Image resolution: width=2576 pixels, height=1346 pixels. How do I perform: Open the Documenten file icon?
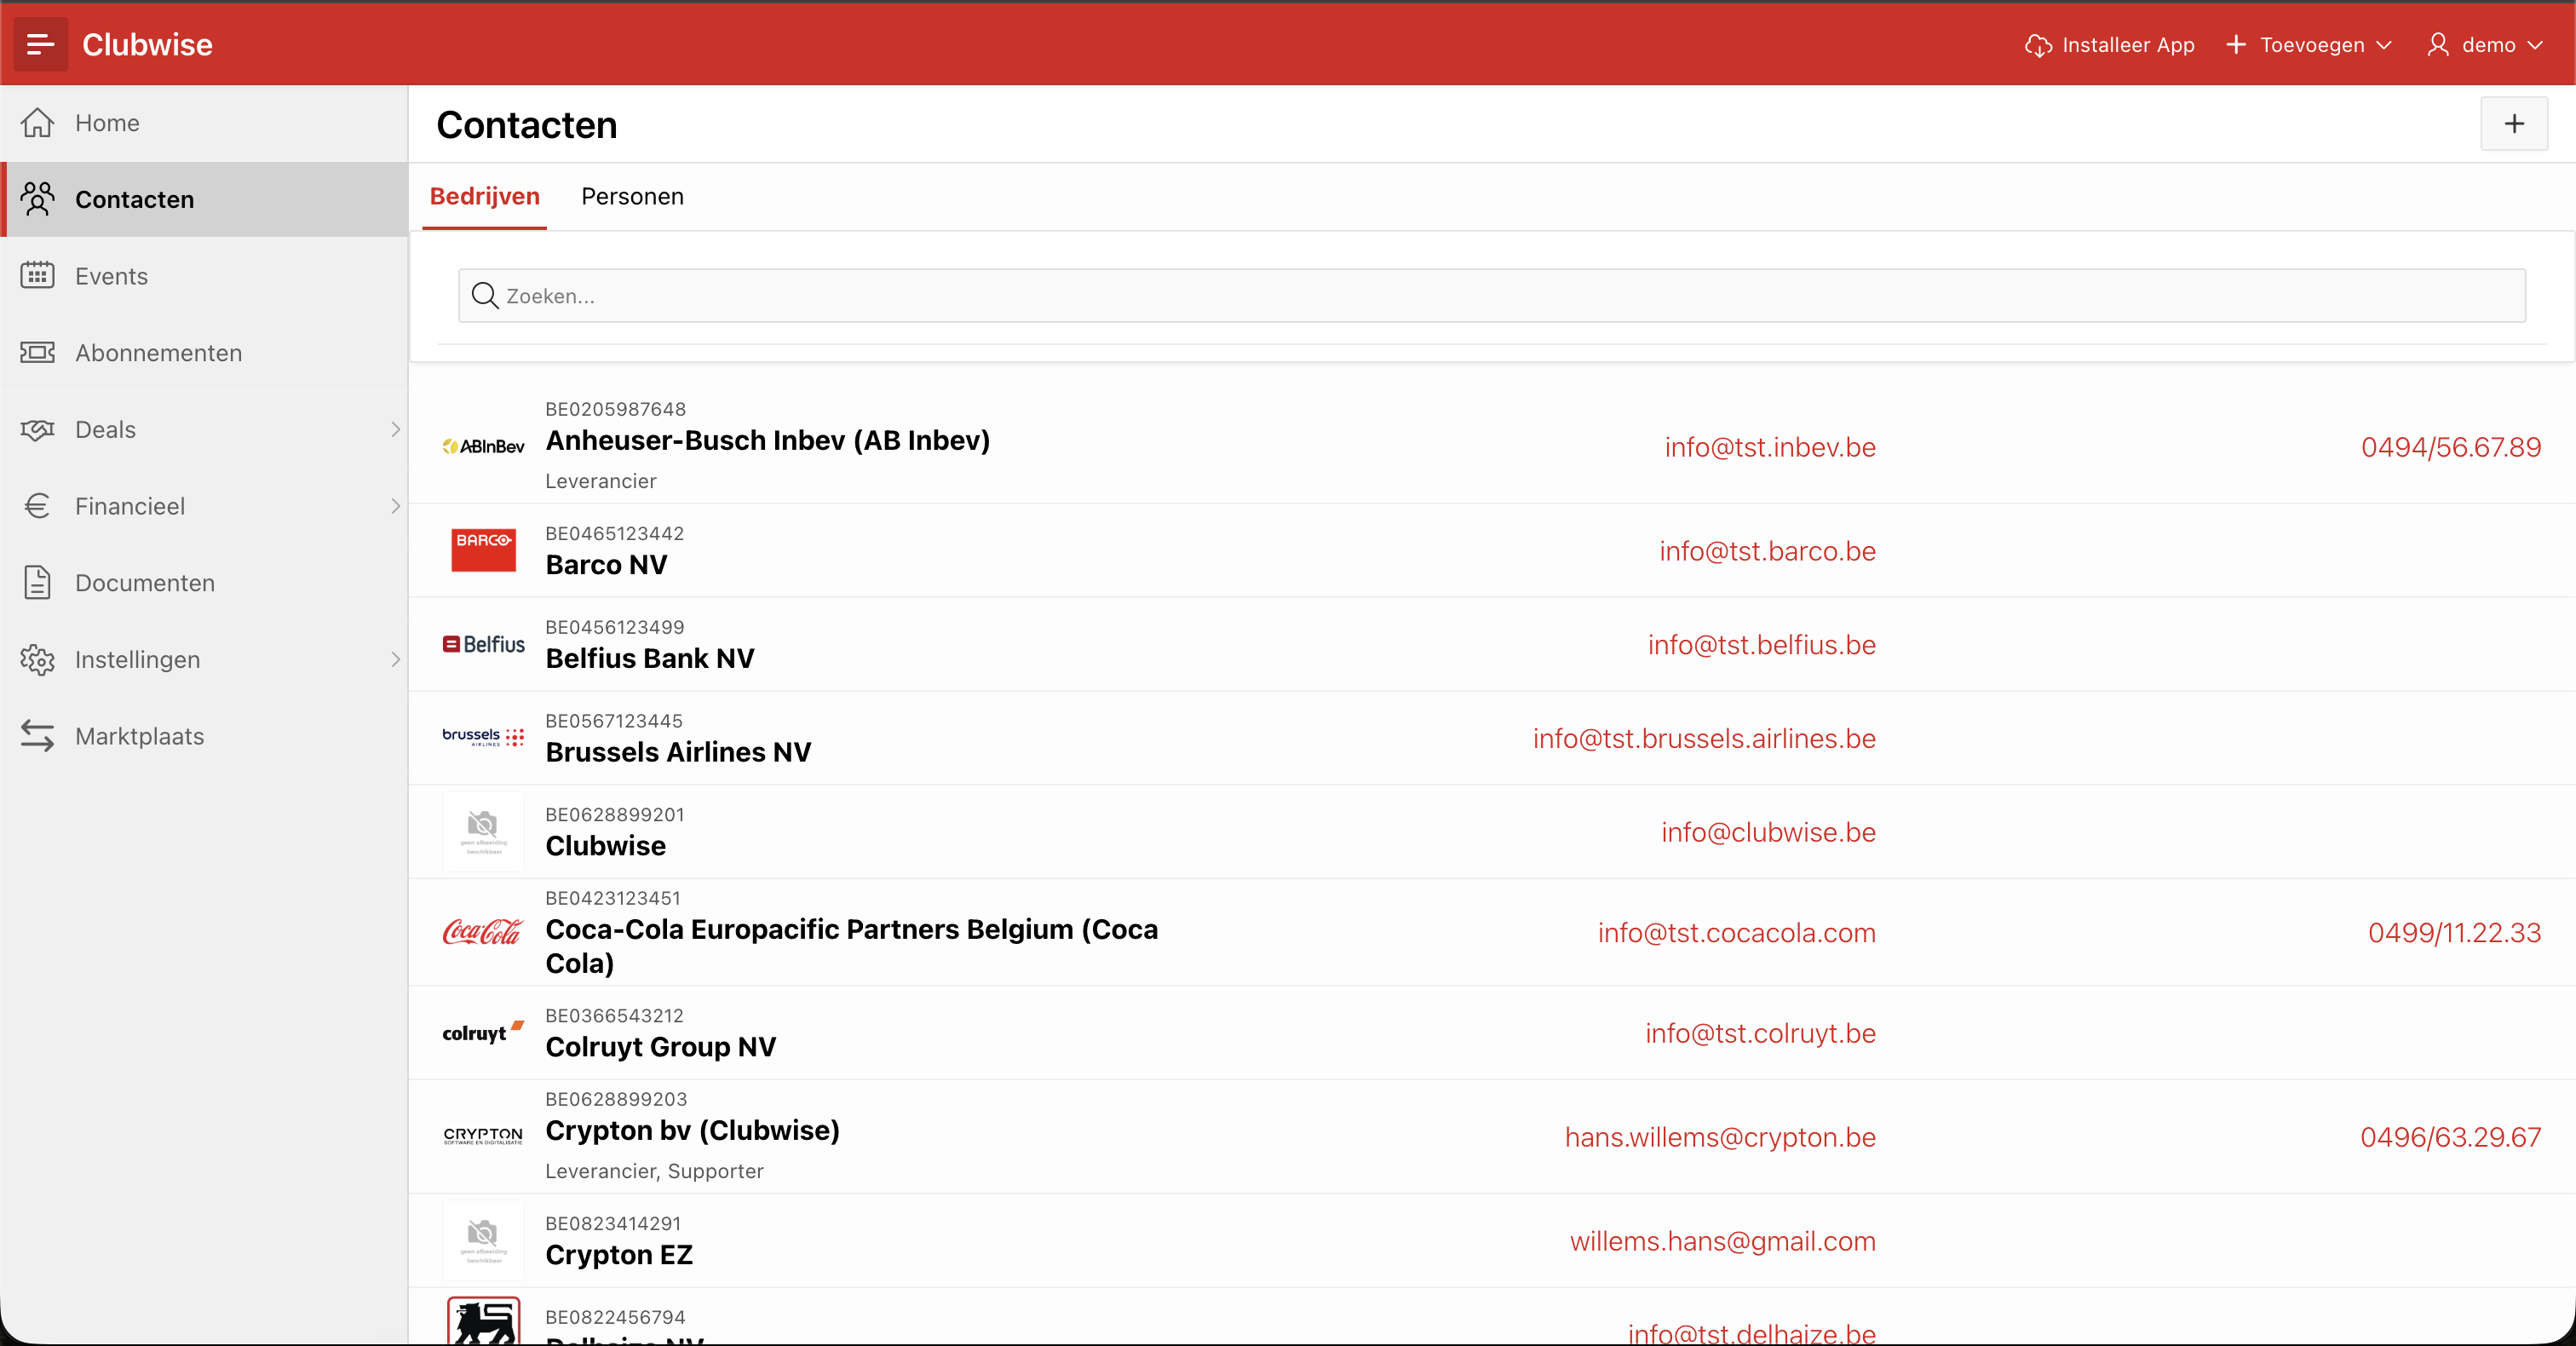(x=38, y=582)
